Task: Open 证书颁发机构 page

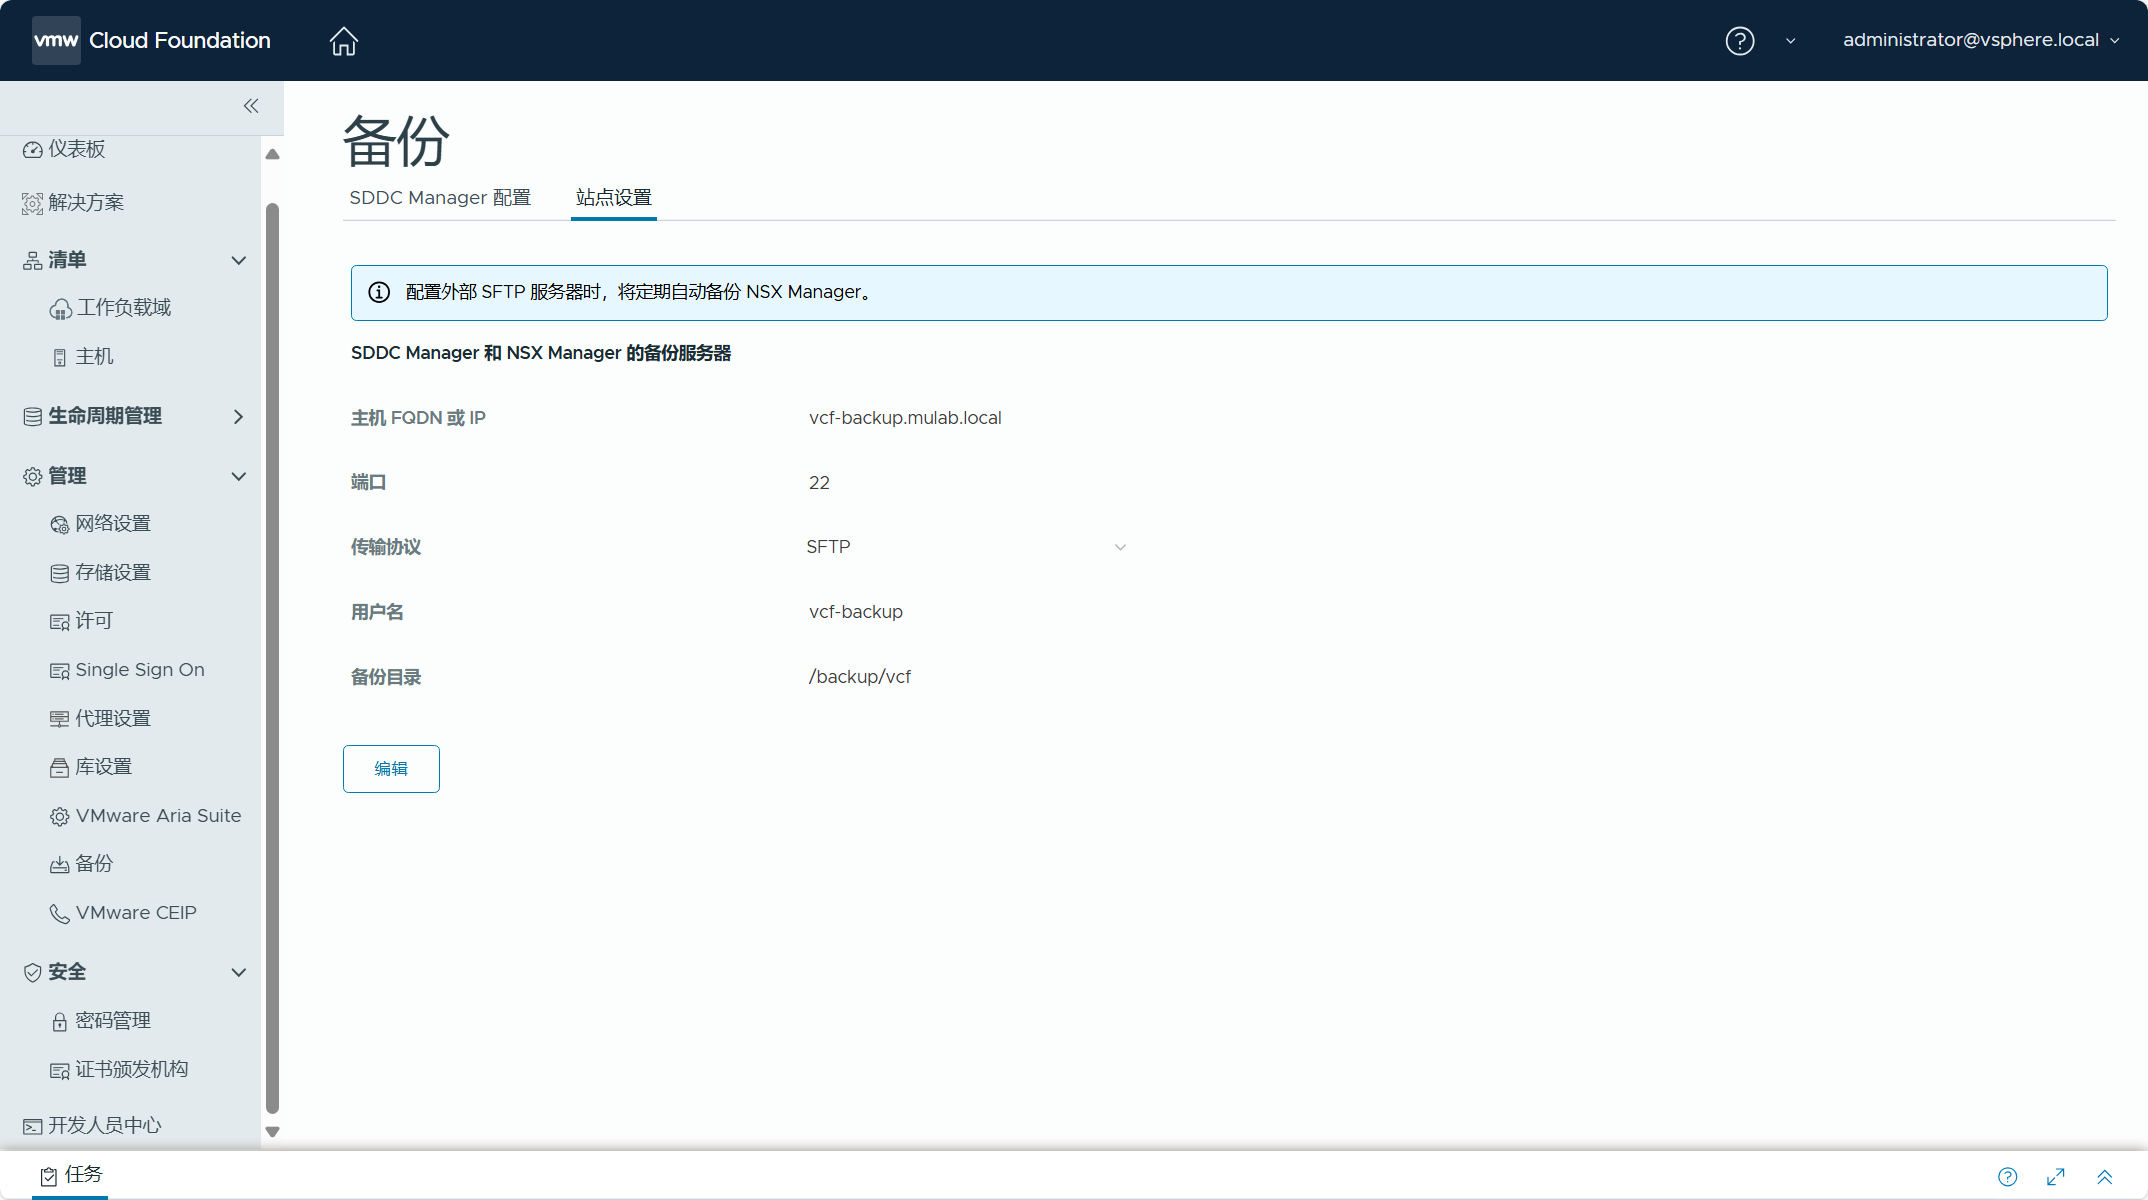Action: pos(132,1070)
